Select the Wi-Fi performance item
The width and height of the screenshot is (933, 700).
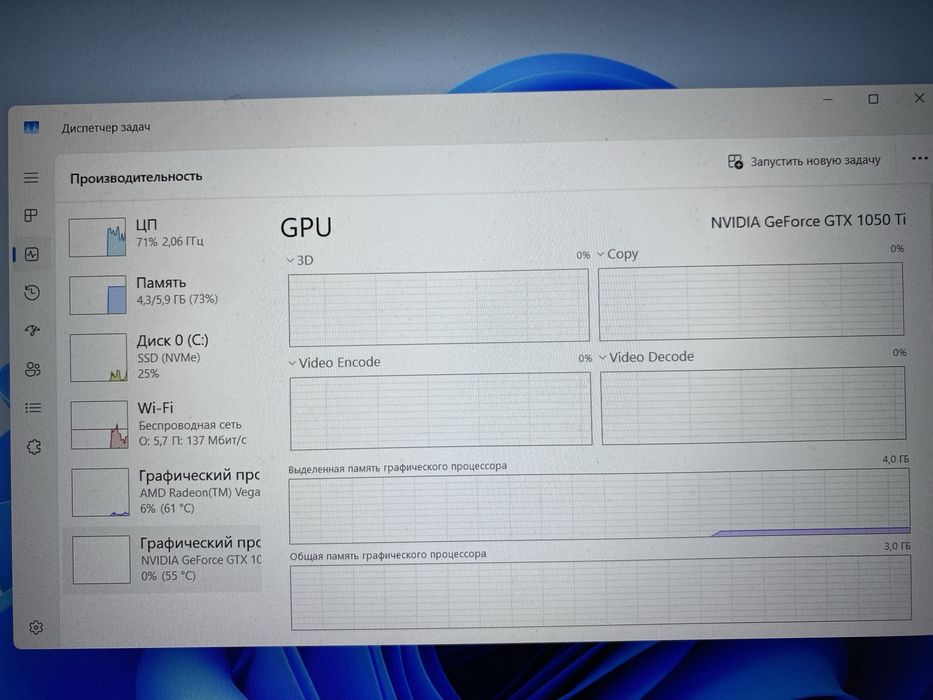pos(163,424)
